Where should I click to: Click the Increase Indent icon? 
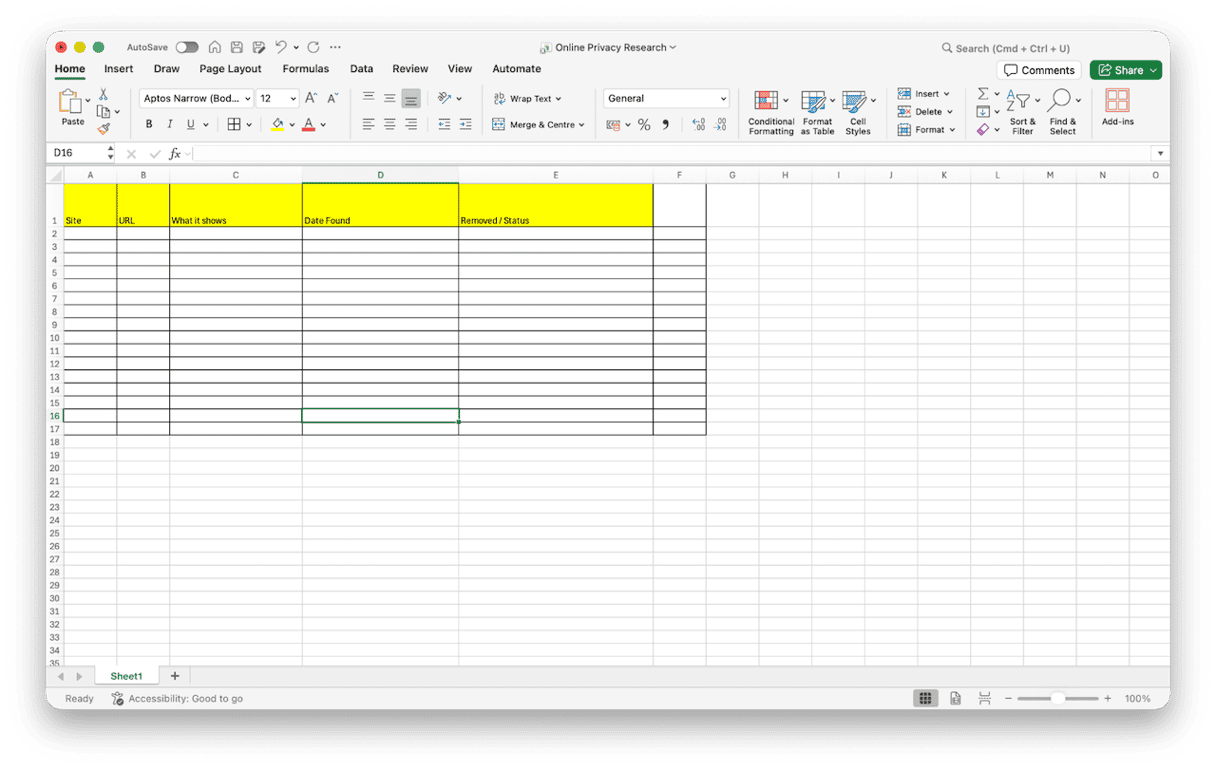click(x=465, y=124)
